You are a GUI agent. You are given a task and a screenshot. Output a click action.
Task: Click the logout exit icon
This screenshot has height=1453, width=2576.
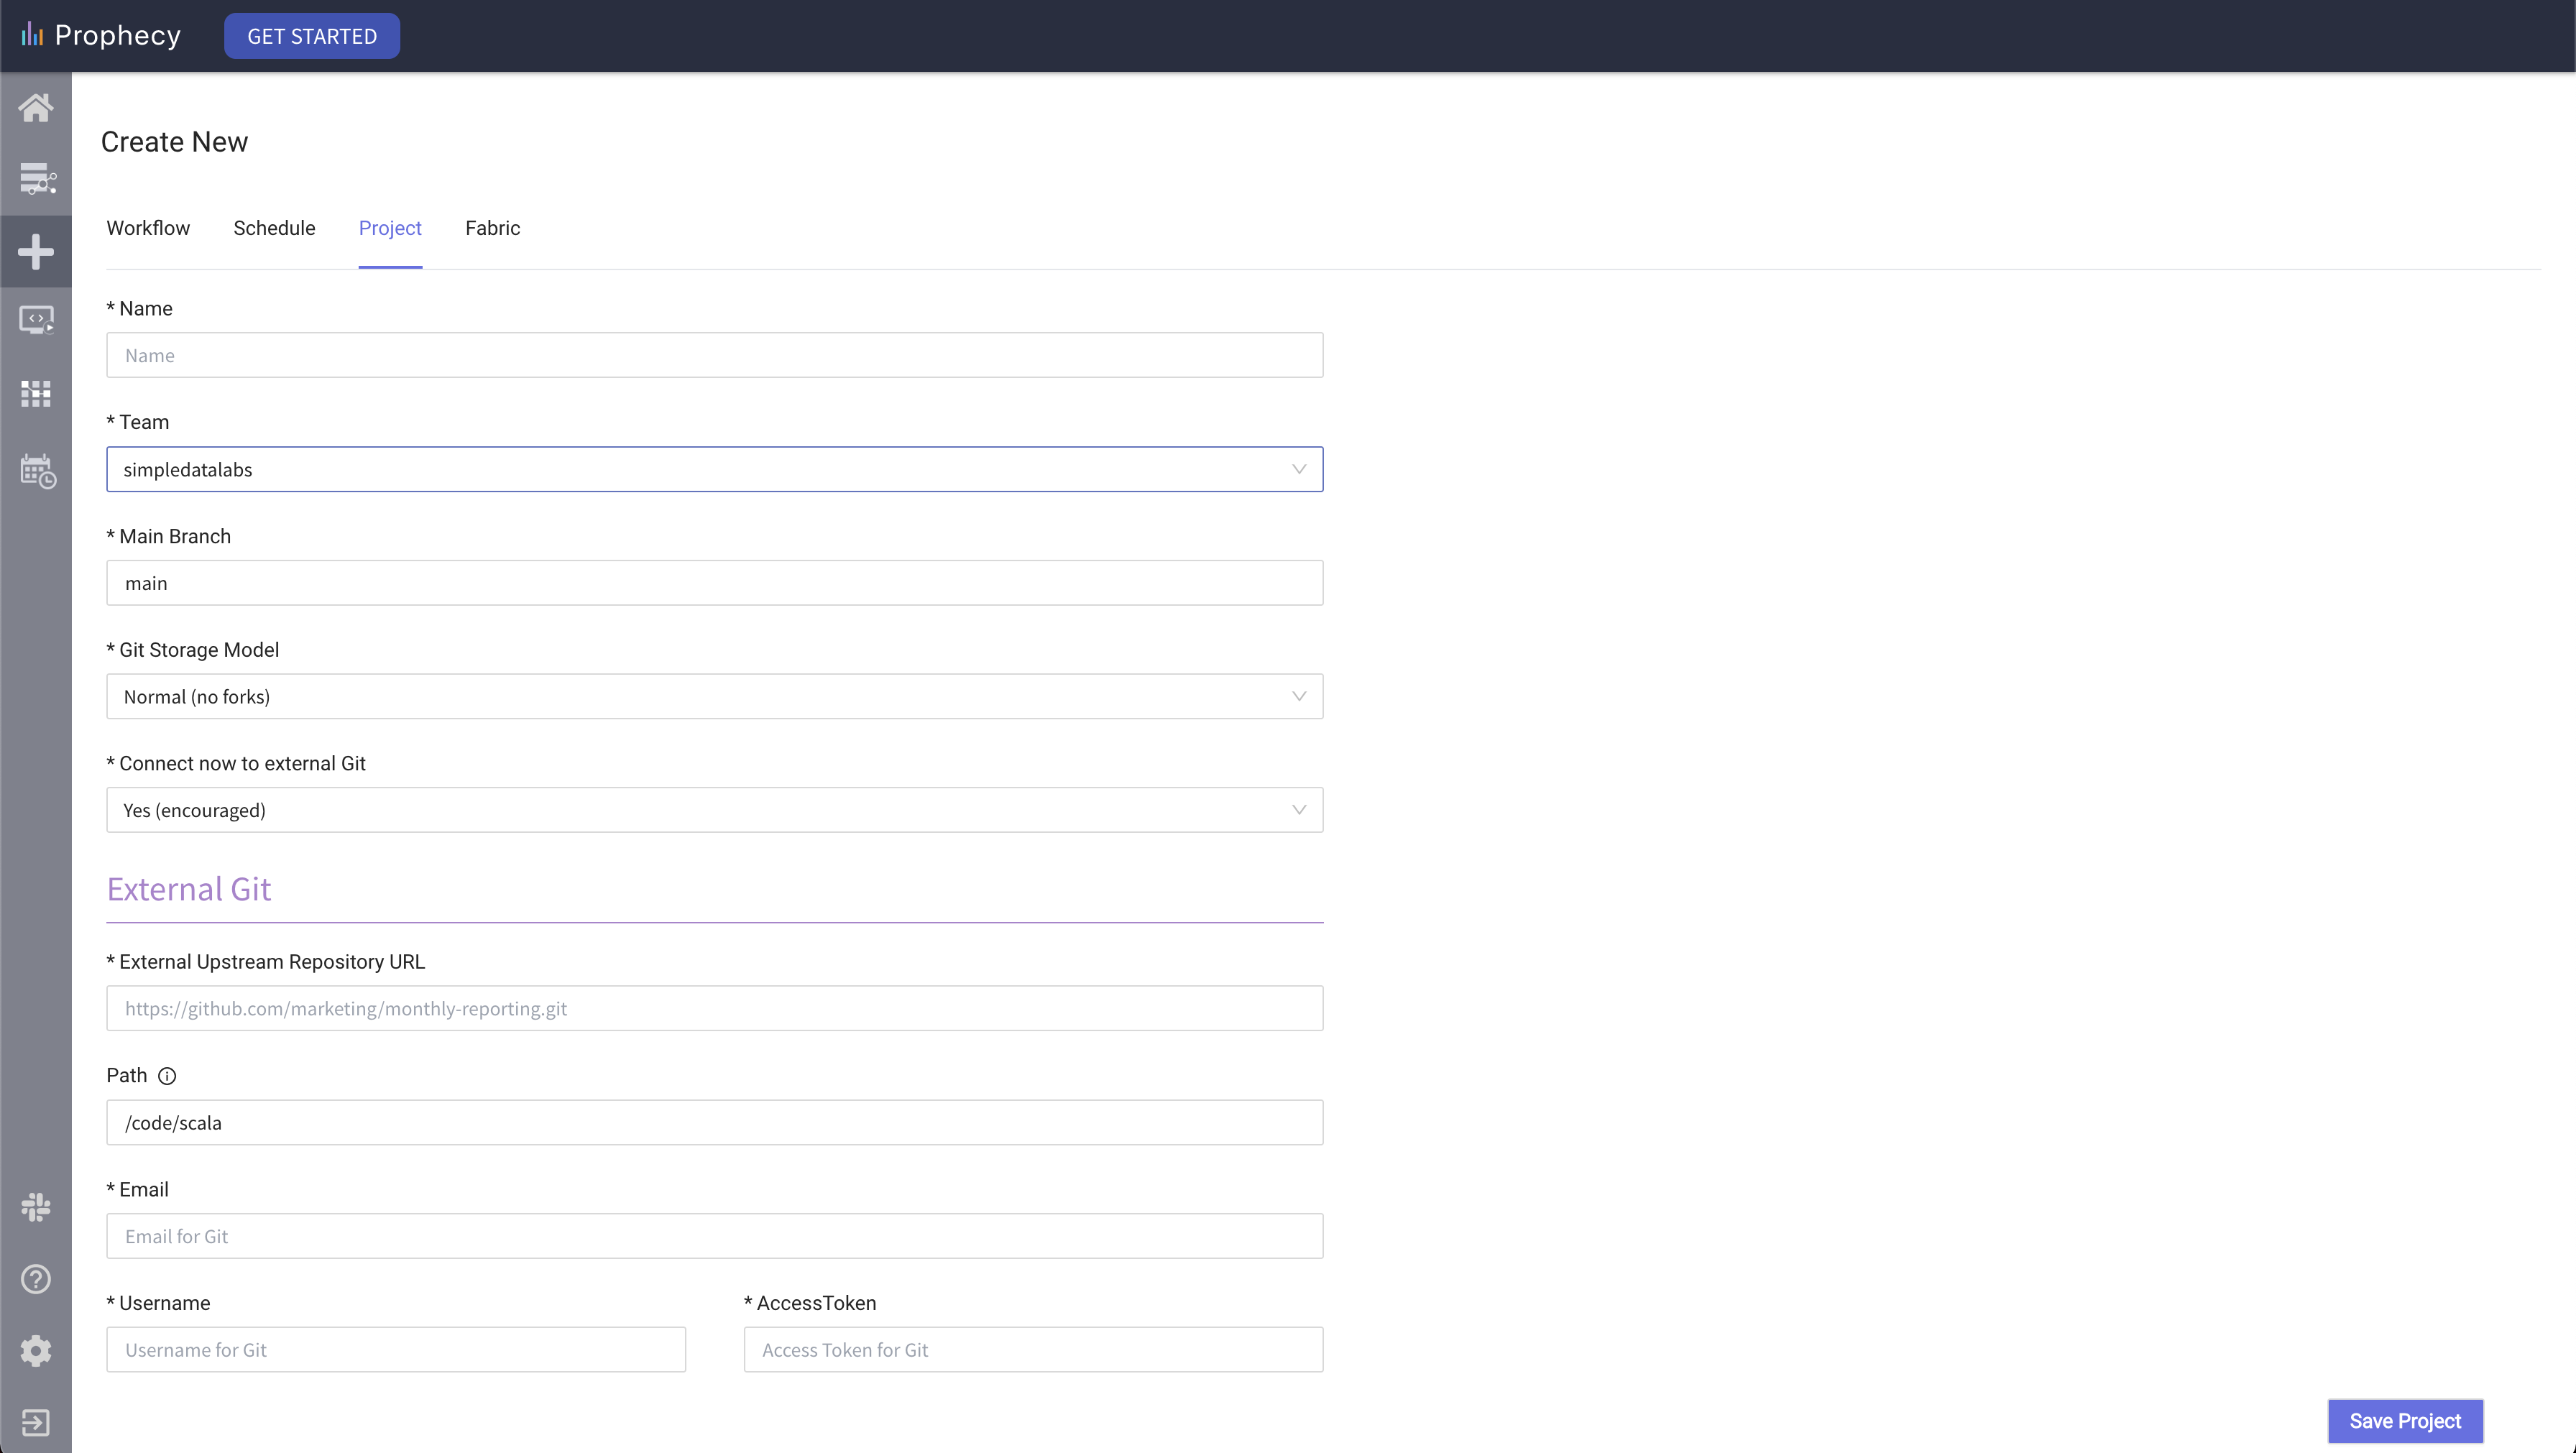tap(36, 1422)
